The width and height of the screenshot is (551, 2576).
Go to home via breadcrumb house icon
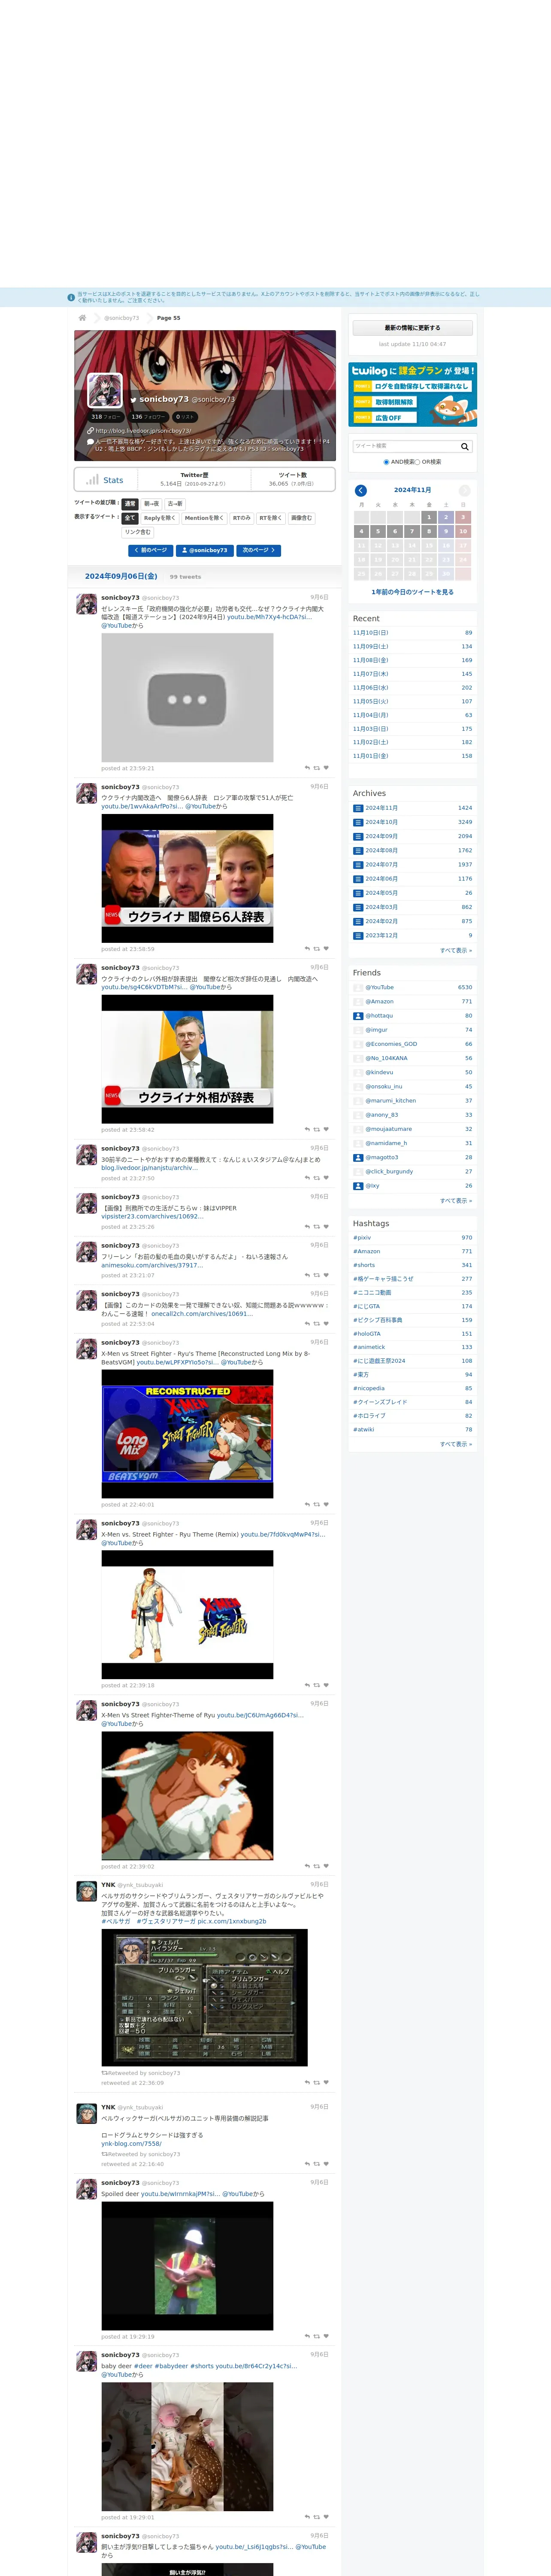(x=82, y=318)
